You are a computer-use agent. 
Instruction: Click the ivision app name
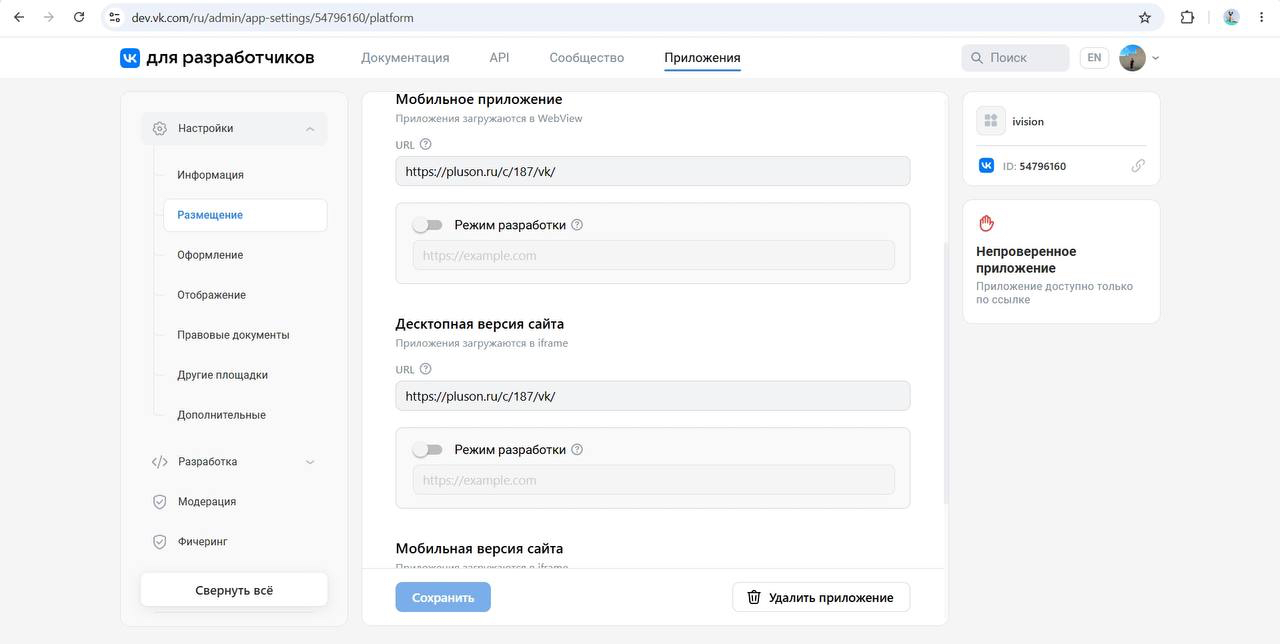click(x=1028, y=121)
